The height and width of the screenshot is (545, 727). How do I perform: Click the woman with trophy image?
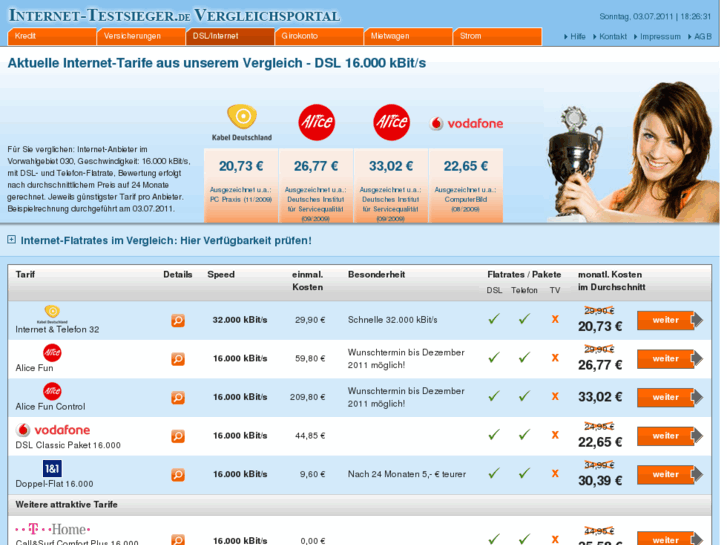[x=631, y=151]
